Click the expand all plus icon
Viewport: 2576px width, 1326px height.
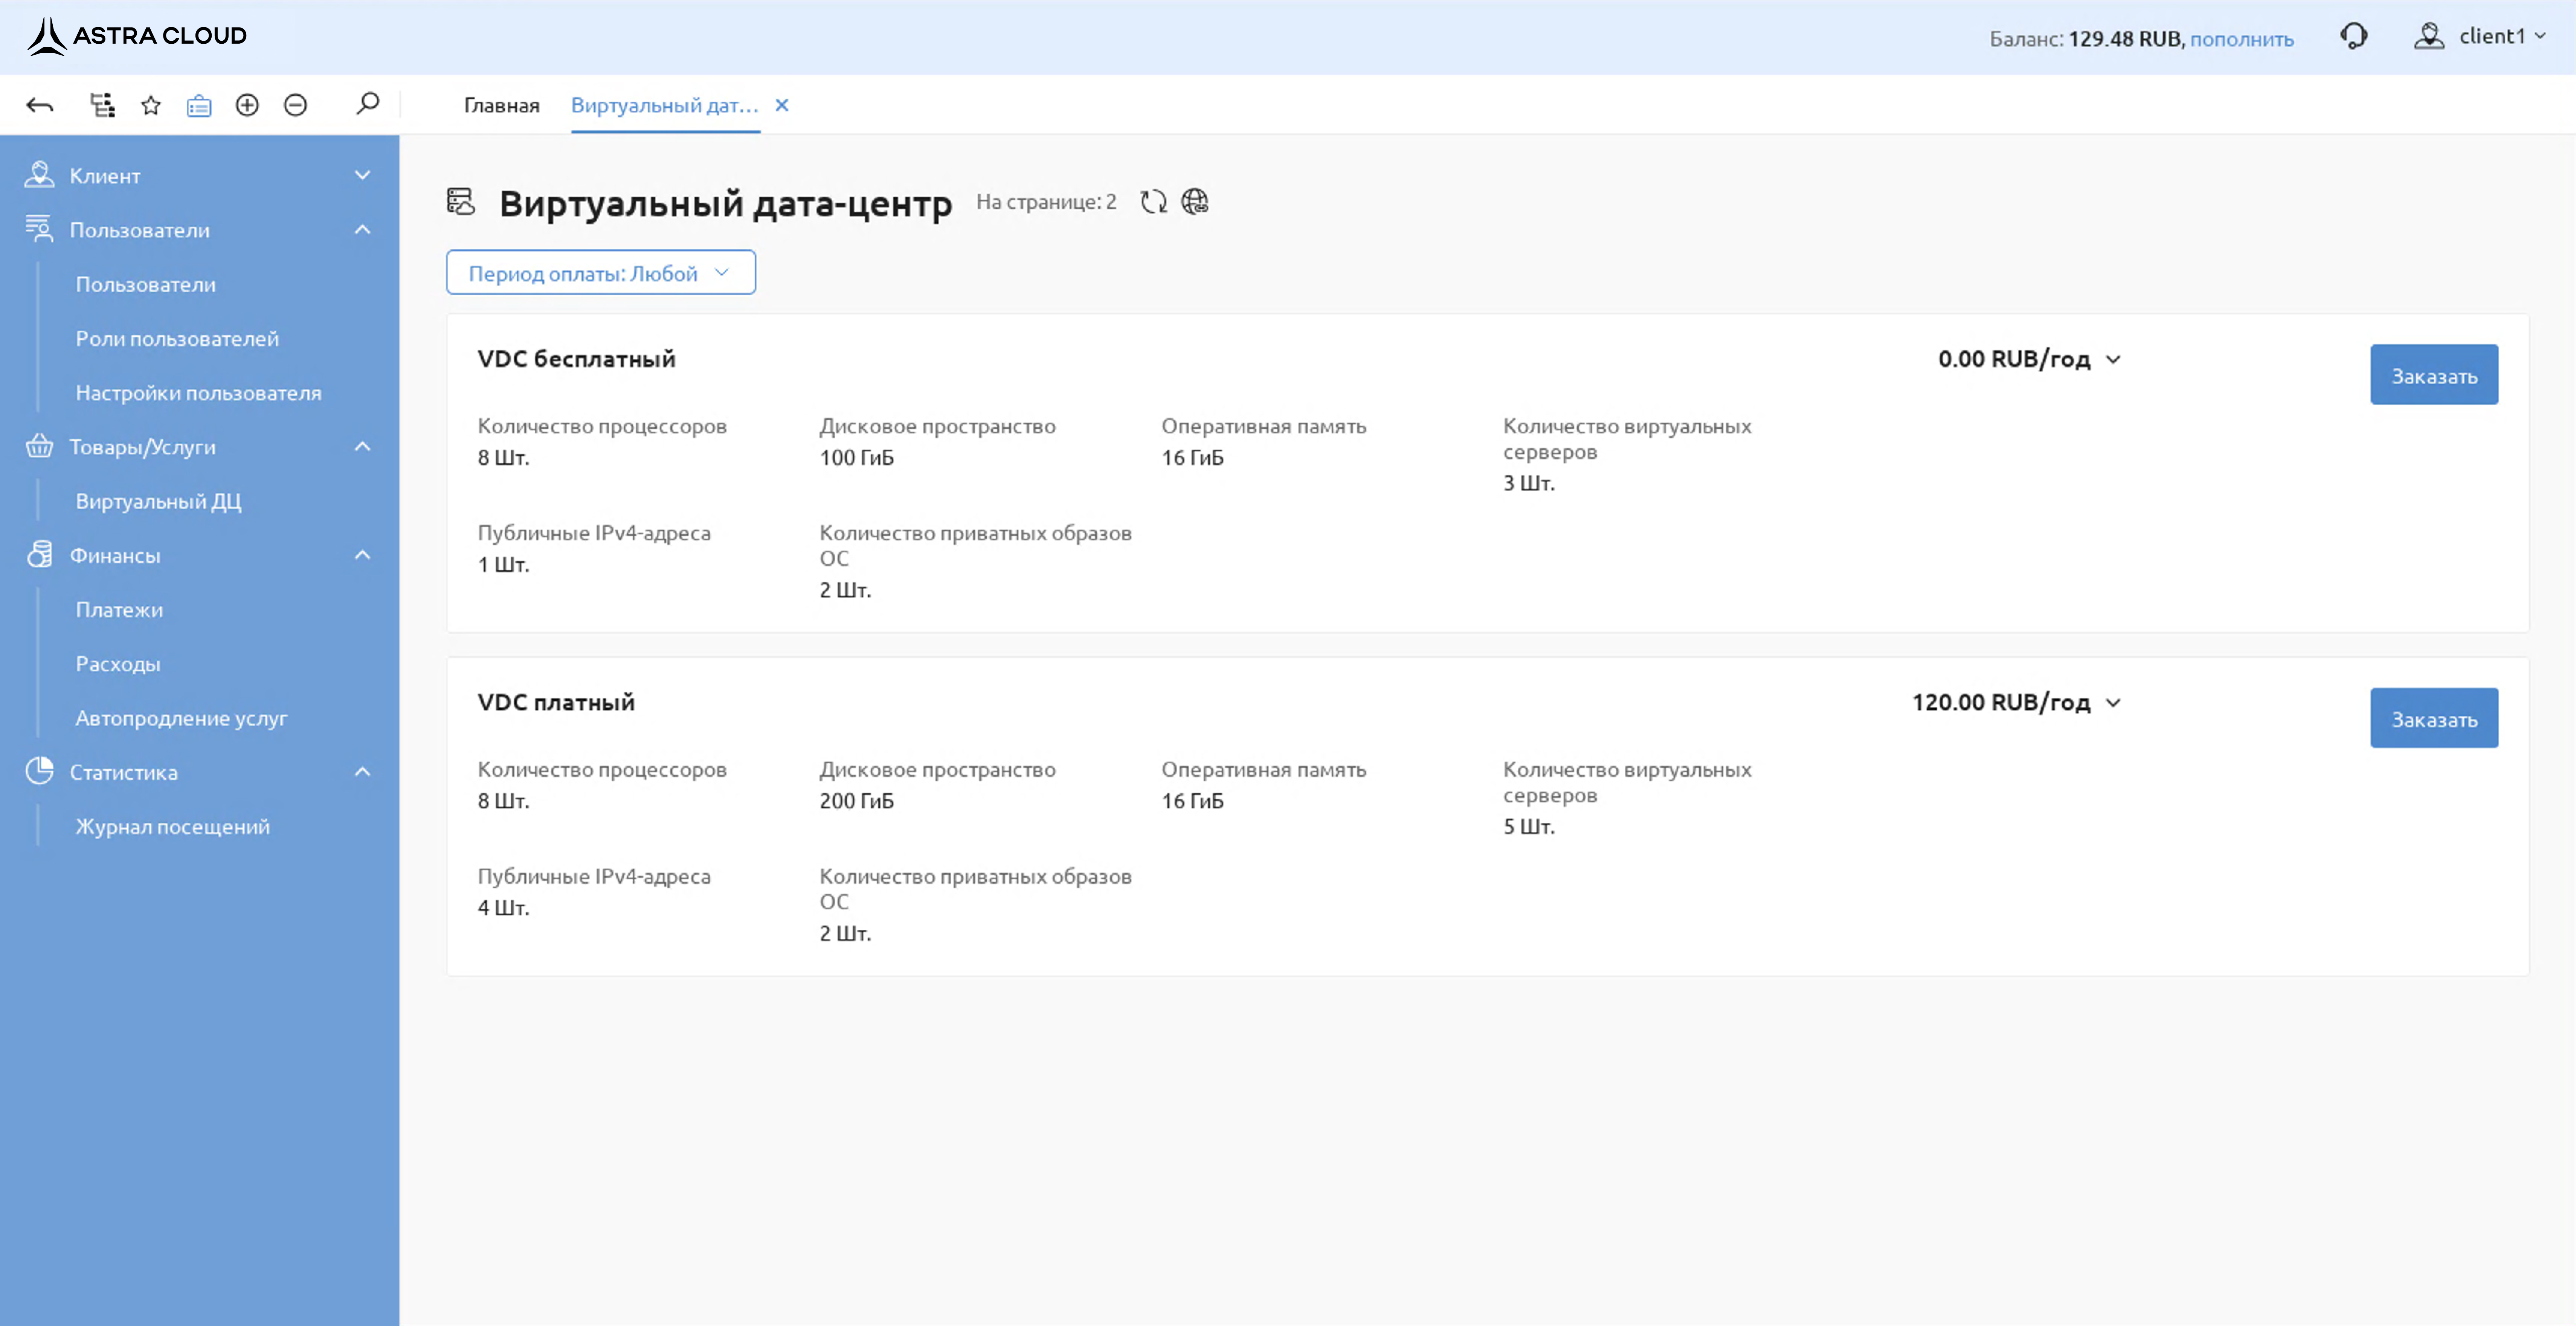pyautogui.click(x=247, y=105)
